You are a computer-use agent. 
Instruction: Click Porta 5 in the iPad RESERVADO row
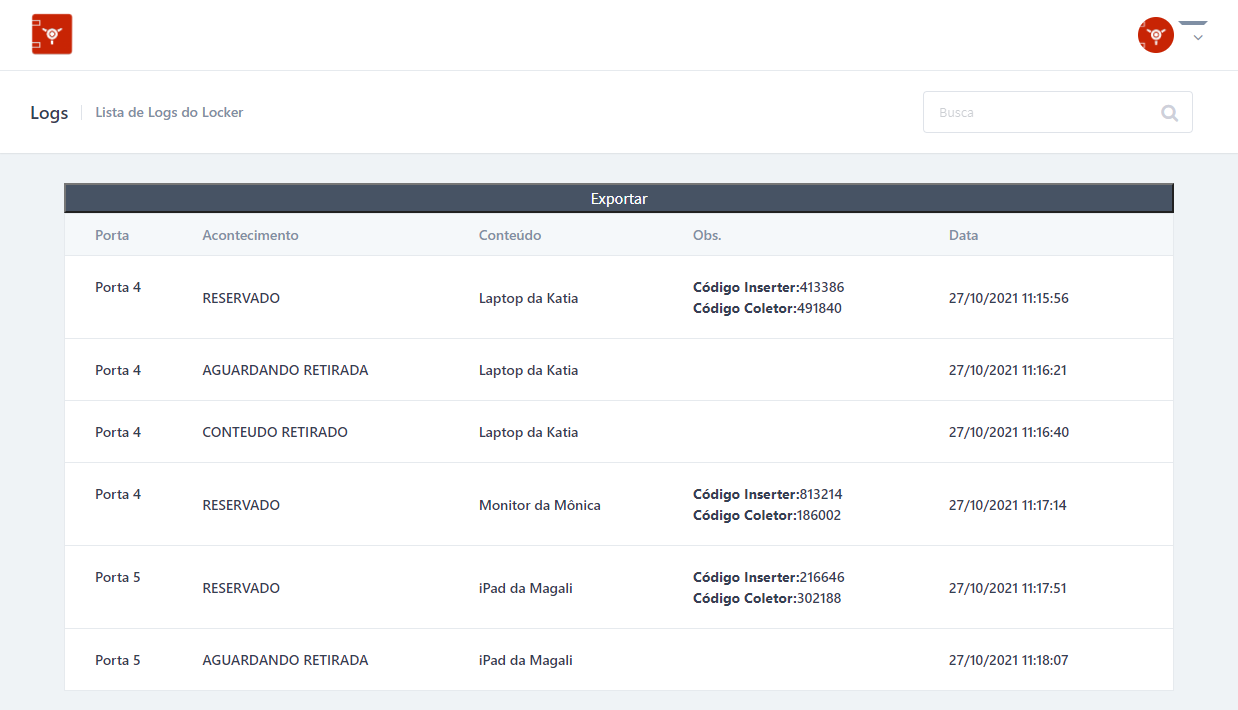tap(118, 578)
